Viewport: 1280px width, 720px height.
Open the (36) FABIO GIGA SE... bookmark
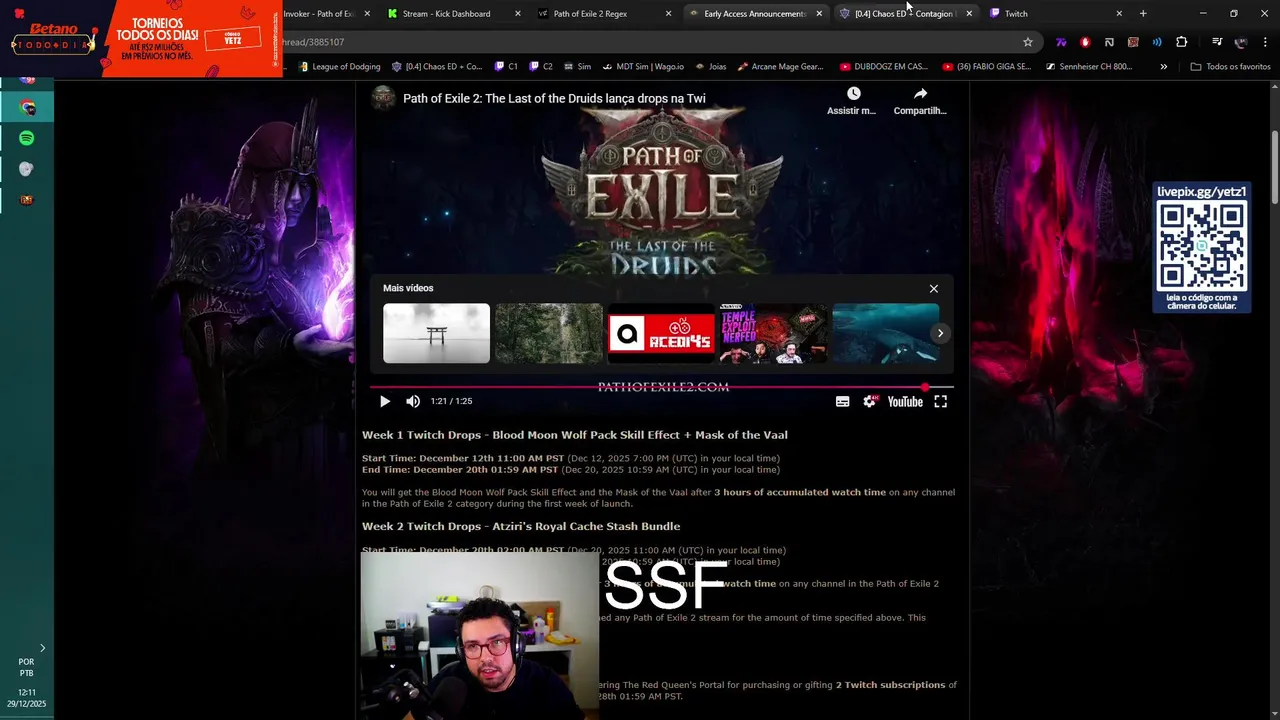click(987, 67)
